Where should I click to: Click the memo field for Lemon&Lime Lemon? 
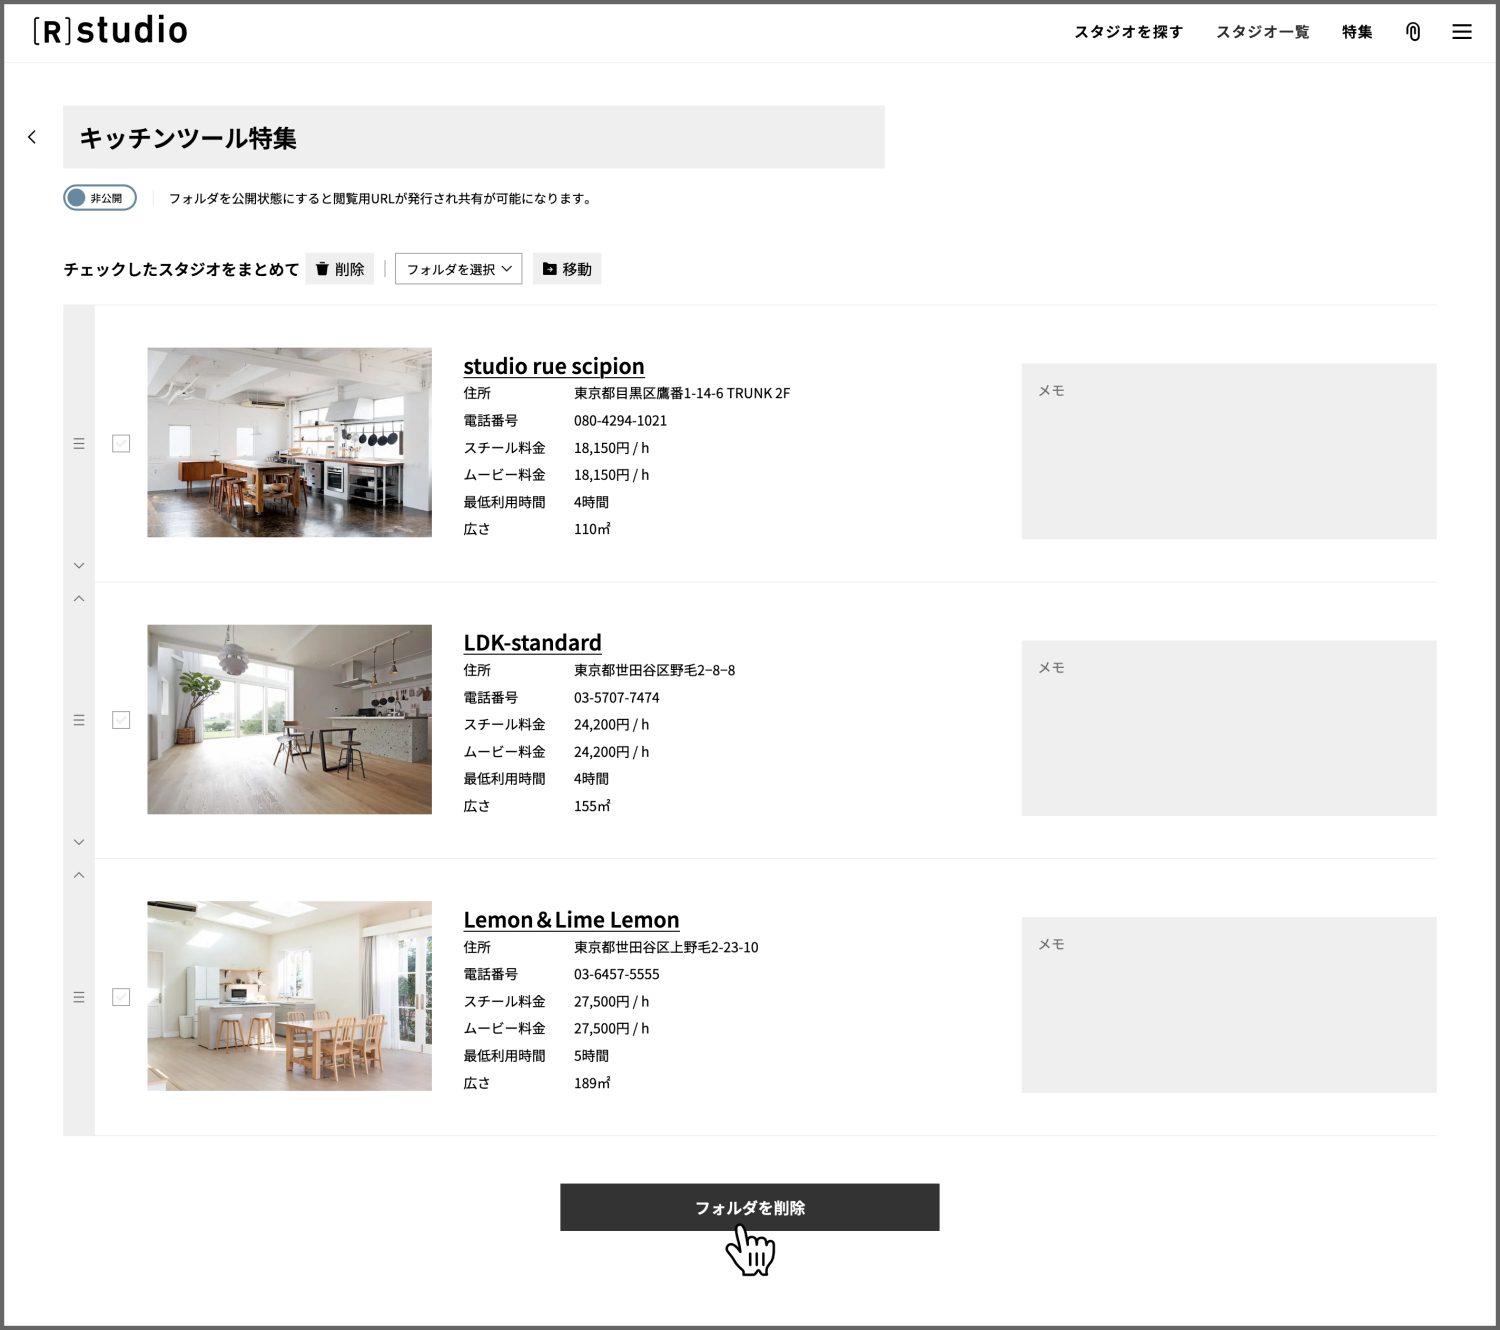point(1228,1005)
